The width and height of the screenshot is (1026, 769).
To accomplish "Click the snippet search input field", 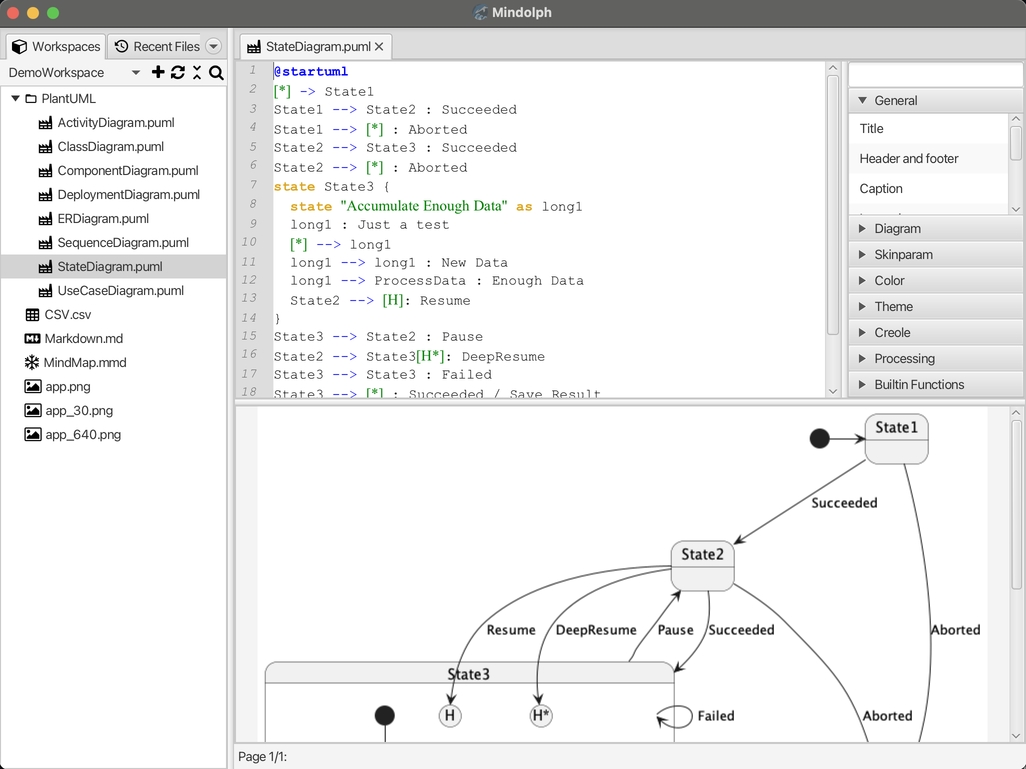I will [x=936, y=75].
